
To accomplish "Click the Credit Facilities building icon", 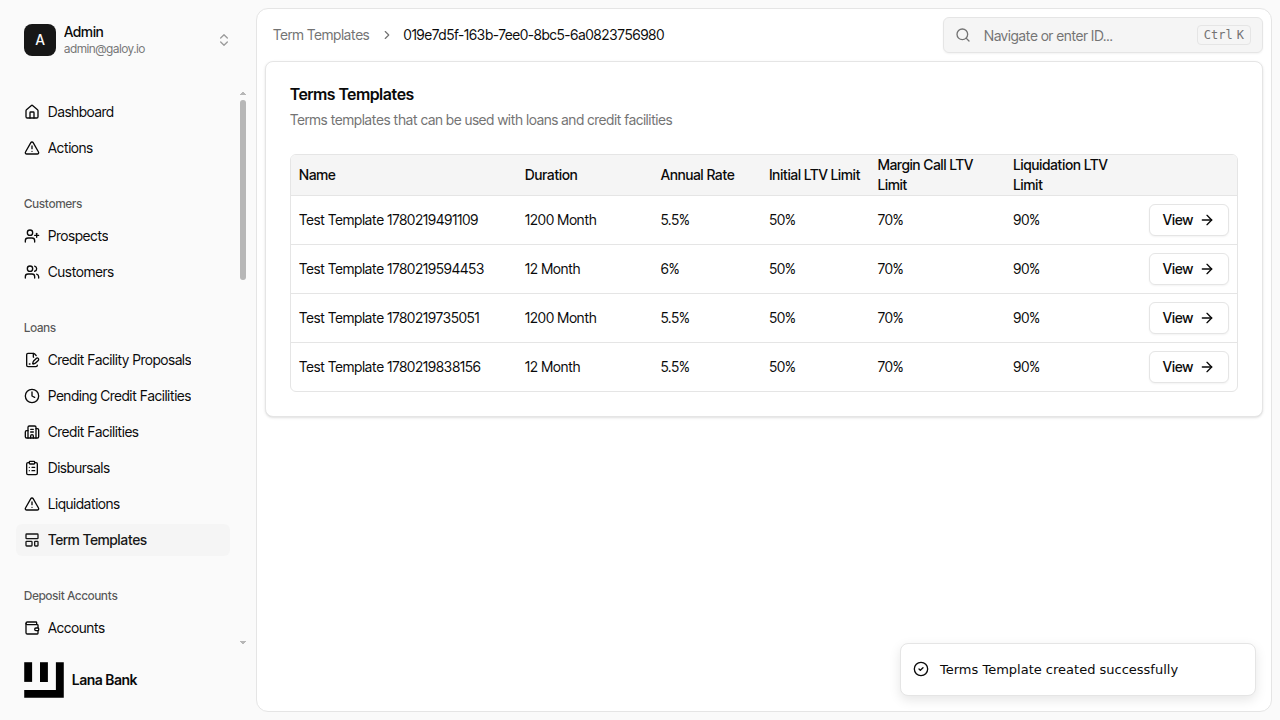I will tap(32, 432).
